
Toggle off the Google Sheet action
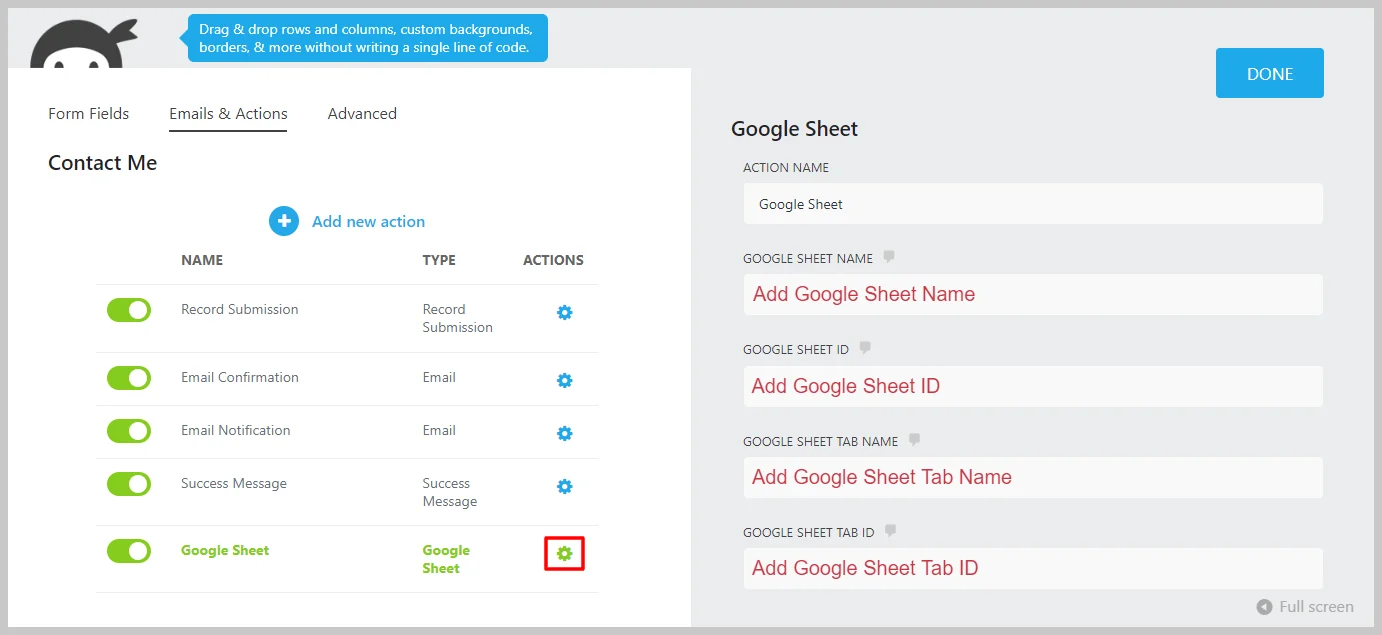pos(129,551)
